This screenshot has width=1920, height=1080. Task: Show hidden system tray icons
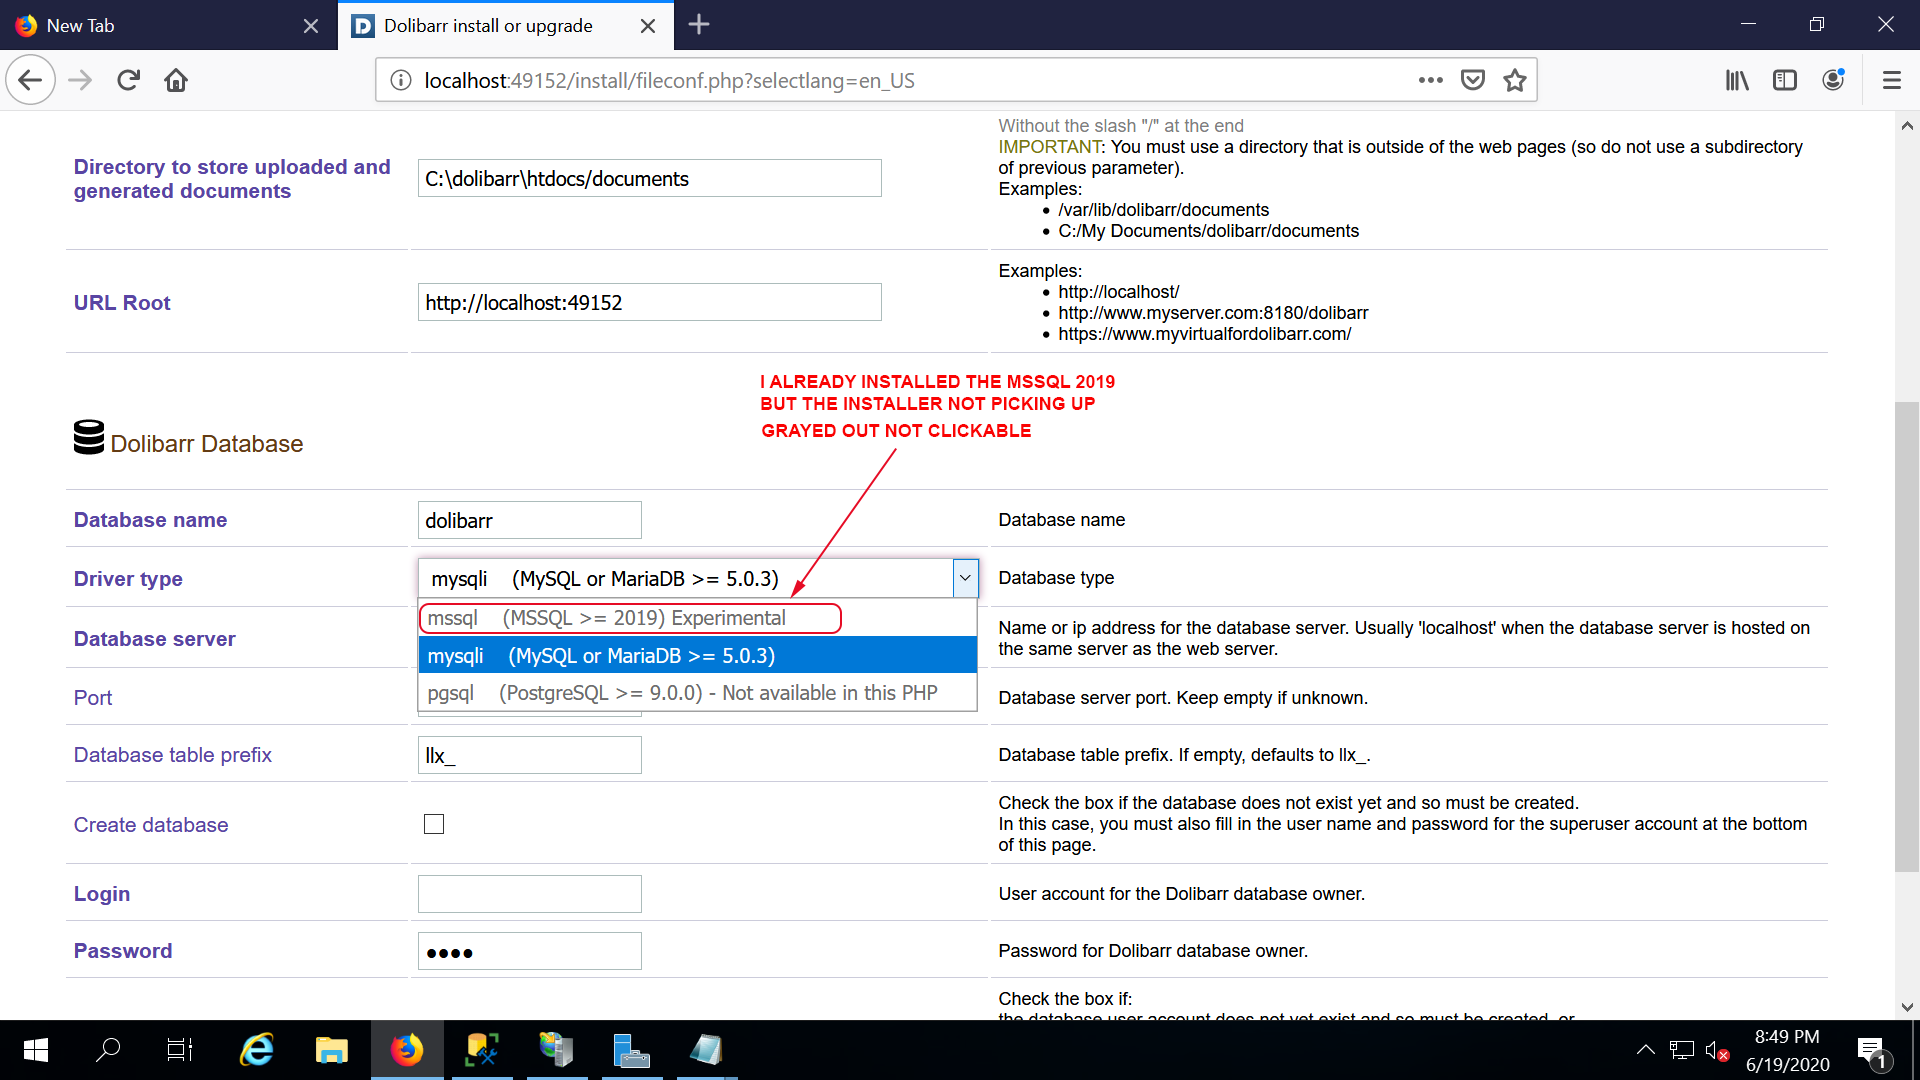click(x=1645, y=1050)
